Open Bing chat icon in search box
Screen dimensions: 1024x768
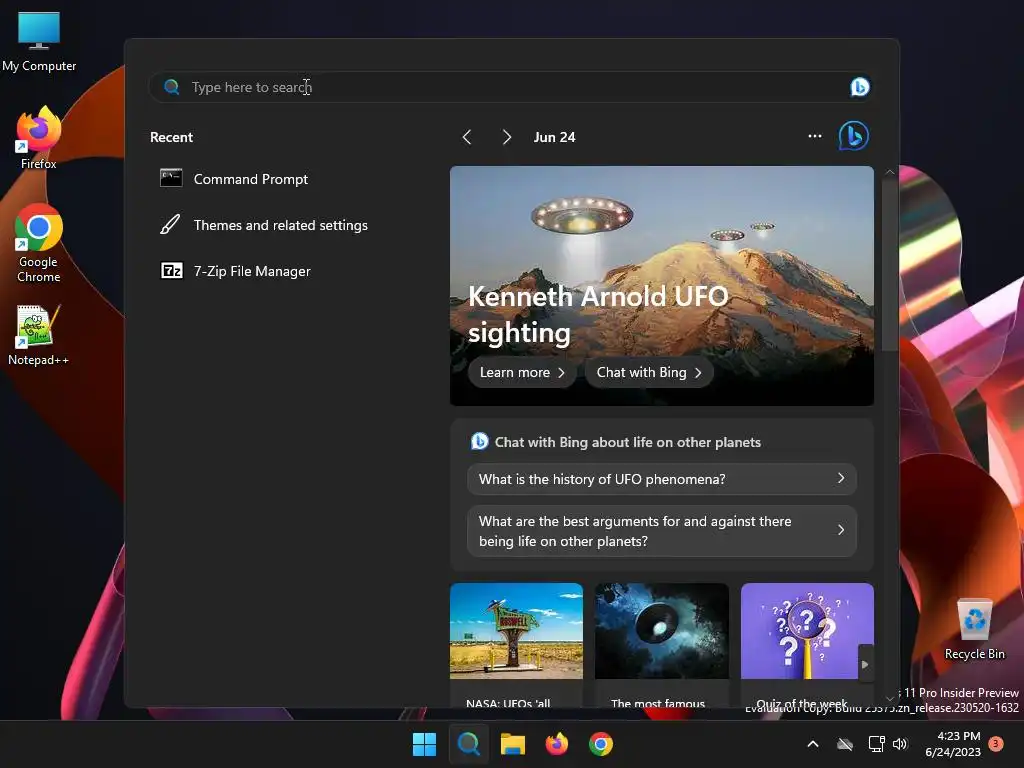(859, 87)
